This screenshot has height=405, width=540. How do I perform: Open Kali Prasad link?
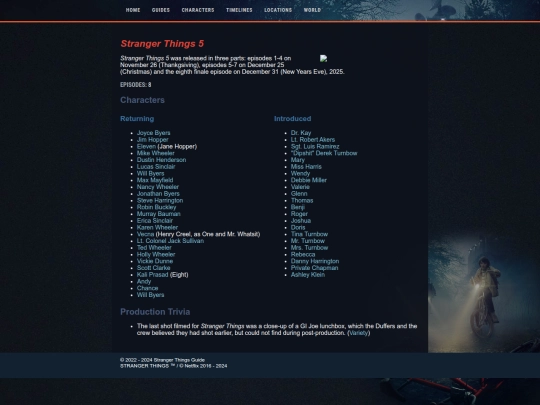click(x=153, y=275)
